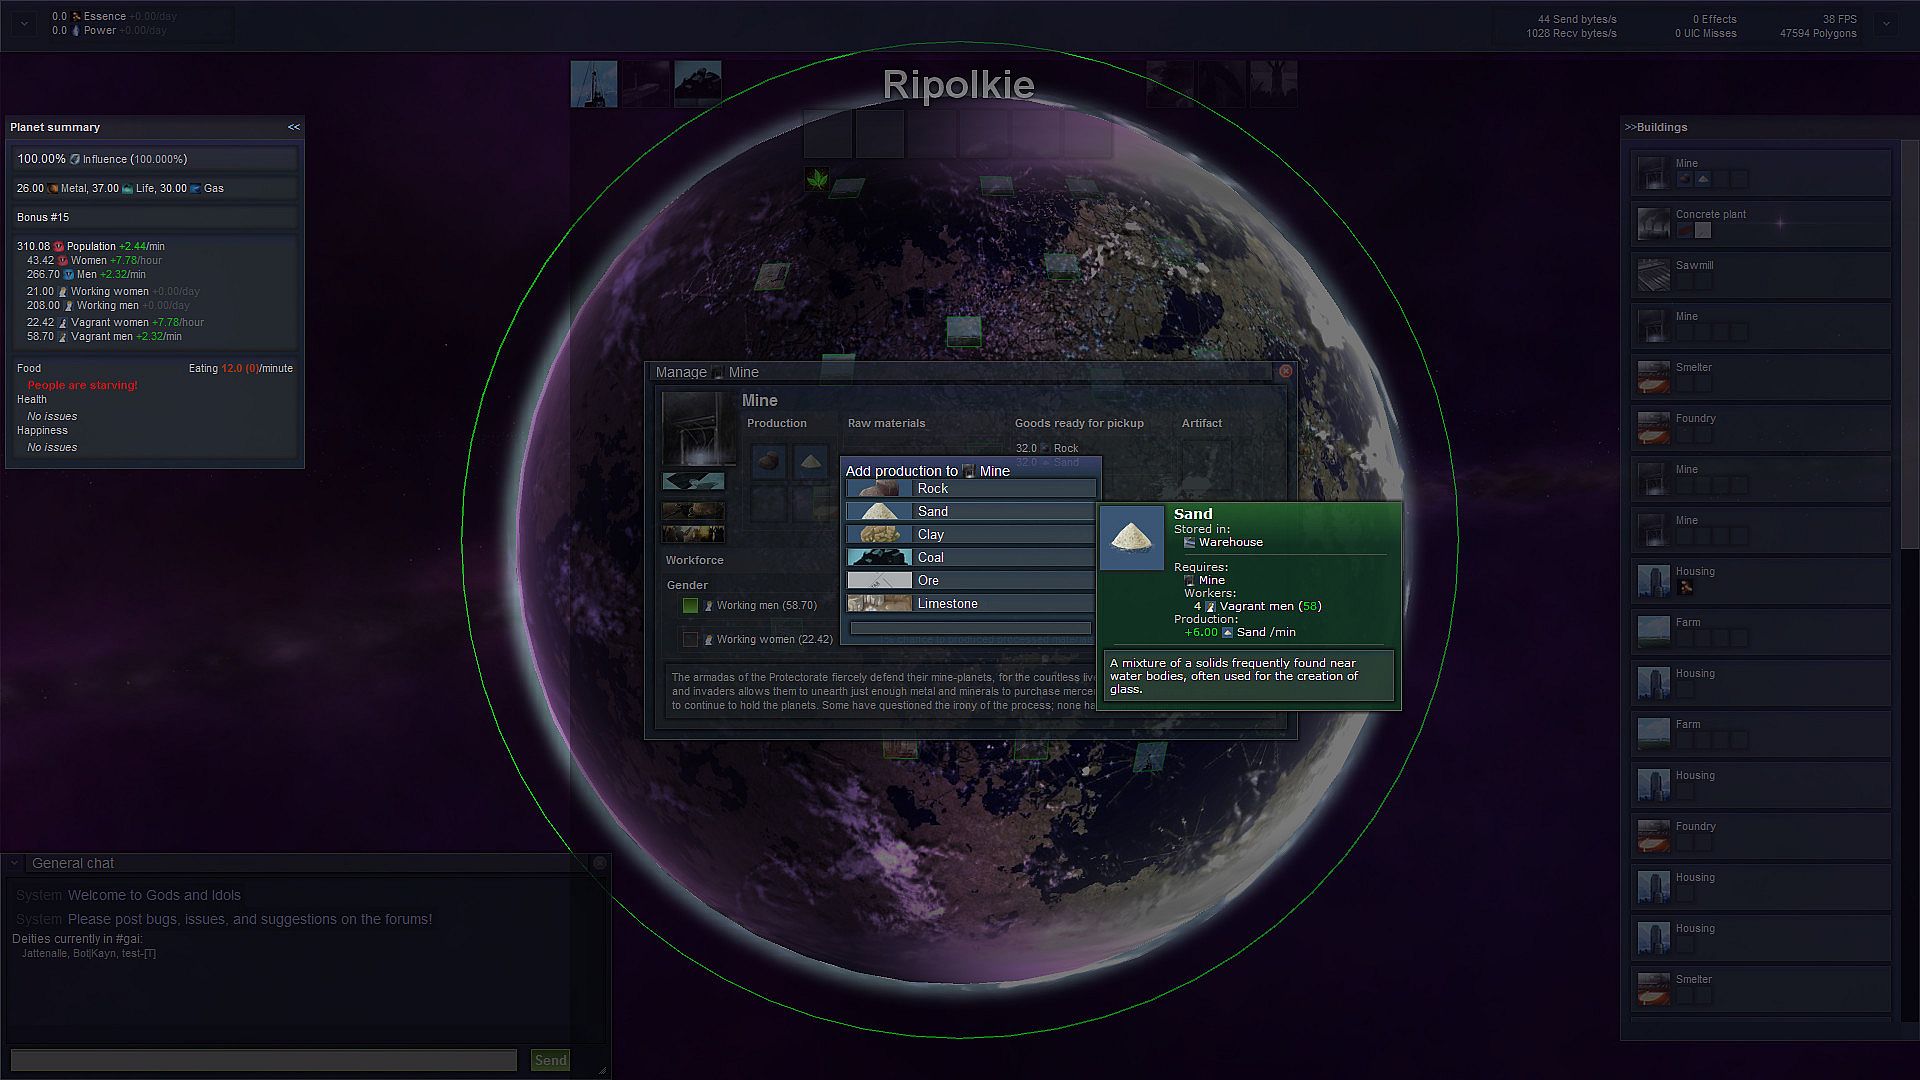This screenshot has width=1920, height=1080.
Task: Click the Rock production slot icon
Action: pos(769,461)
